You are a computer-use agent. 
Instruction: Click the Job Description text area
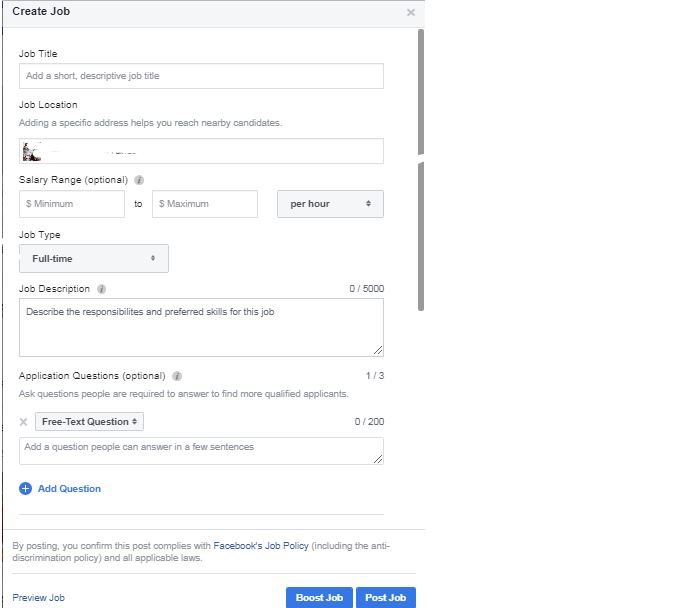tap(201, 328)
